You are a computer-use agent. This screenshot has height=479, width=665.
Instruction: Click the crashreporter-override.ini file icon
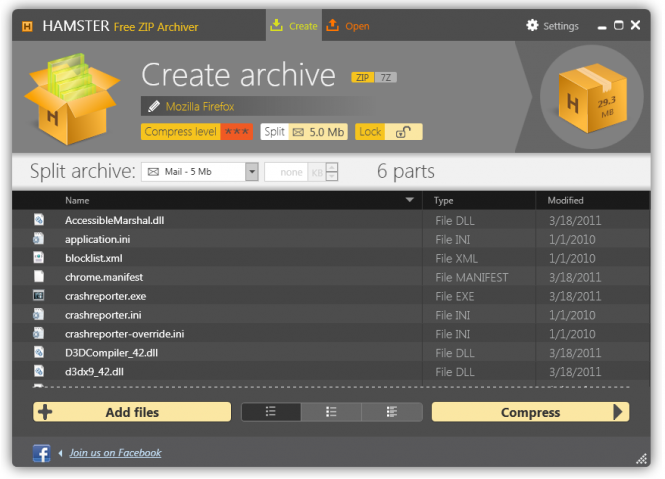pyautogui.click(x=39, y=333)
